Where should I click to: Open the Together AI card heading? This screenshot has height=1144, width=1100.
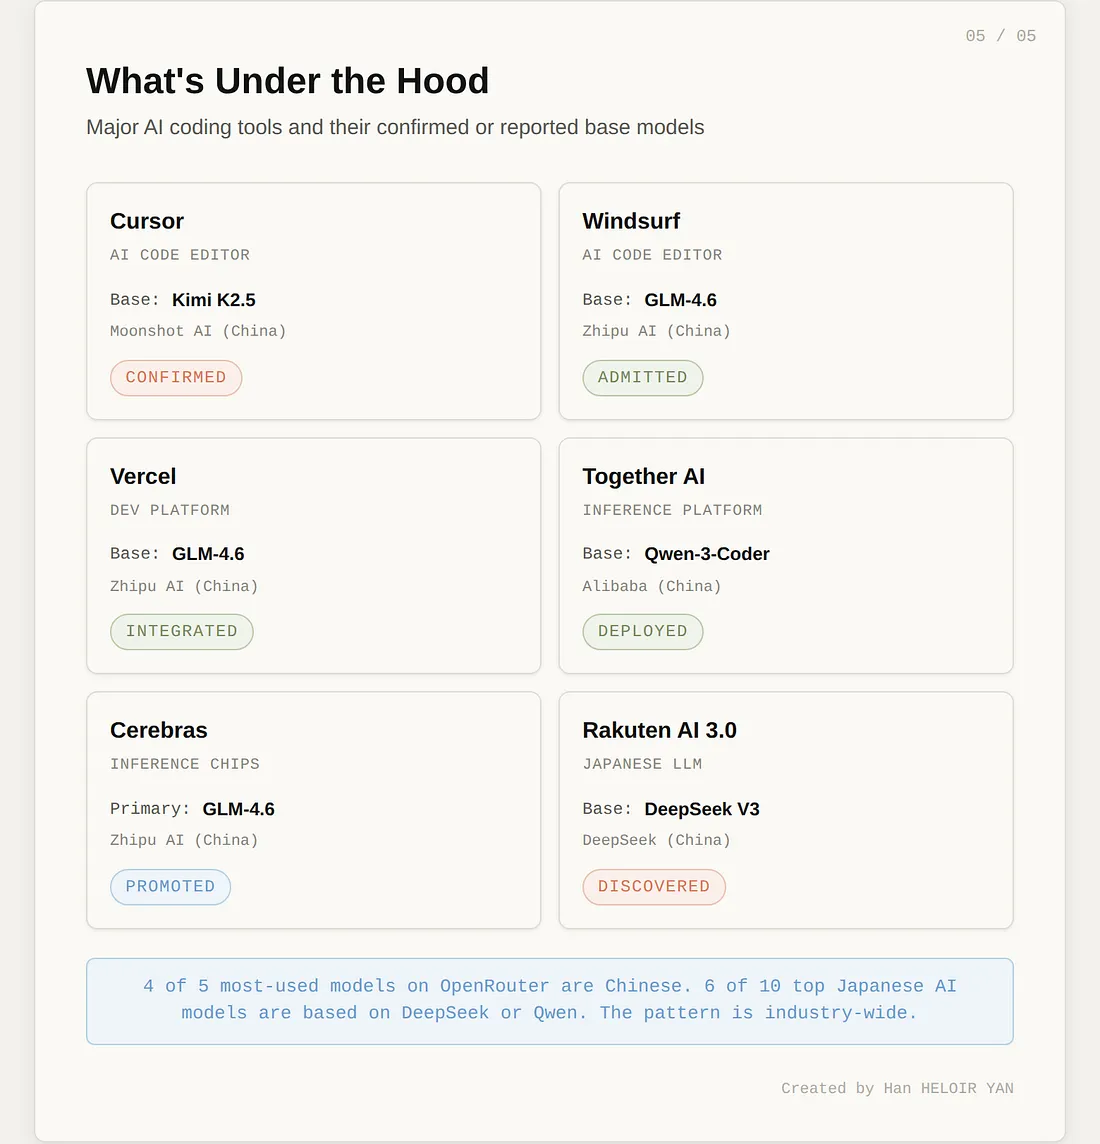coord(644,476)
